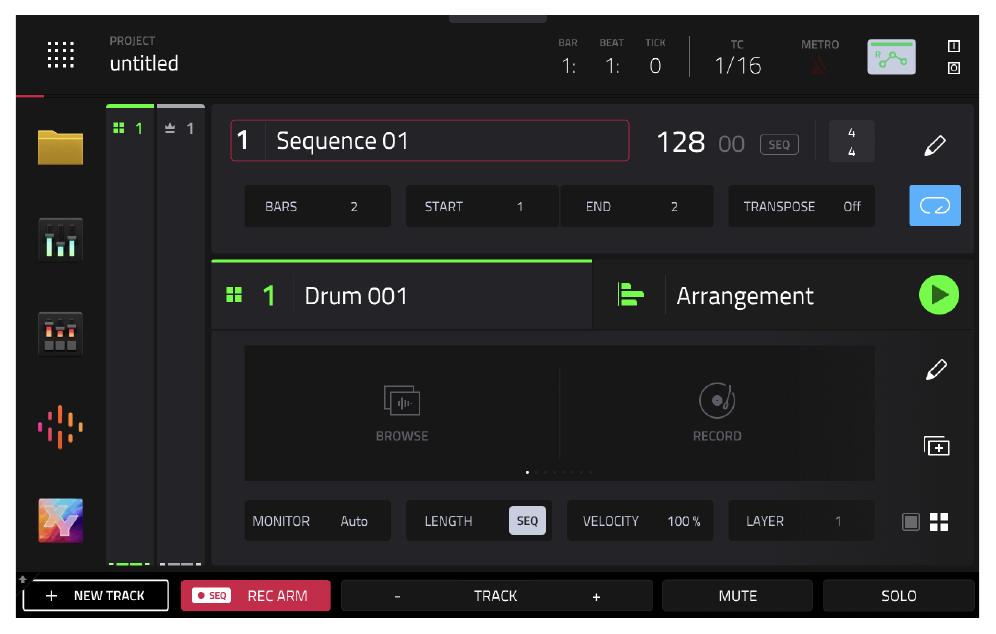Open the automation read/write button
This screenshot has width=996, height=634.
[891, 57]
